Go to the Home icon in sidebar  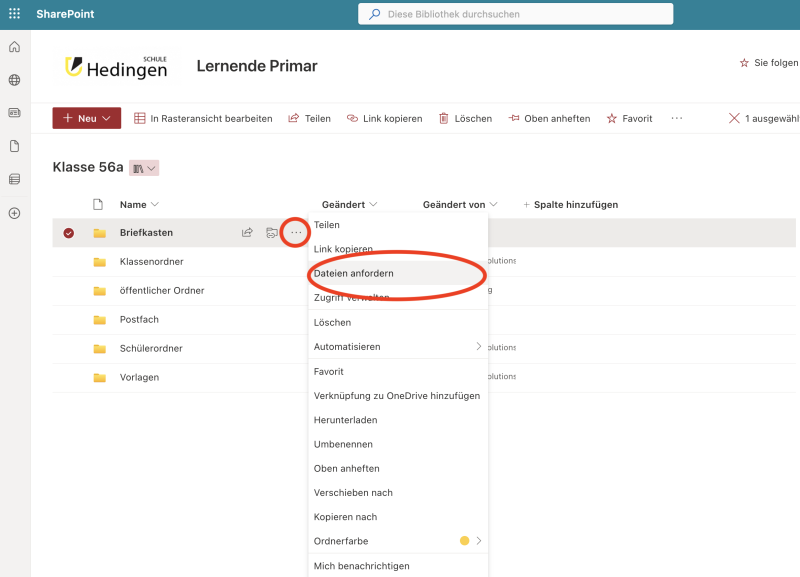[x=14, y=47]
